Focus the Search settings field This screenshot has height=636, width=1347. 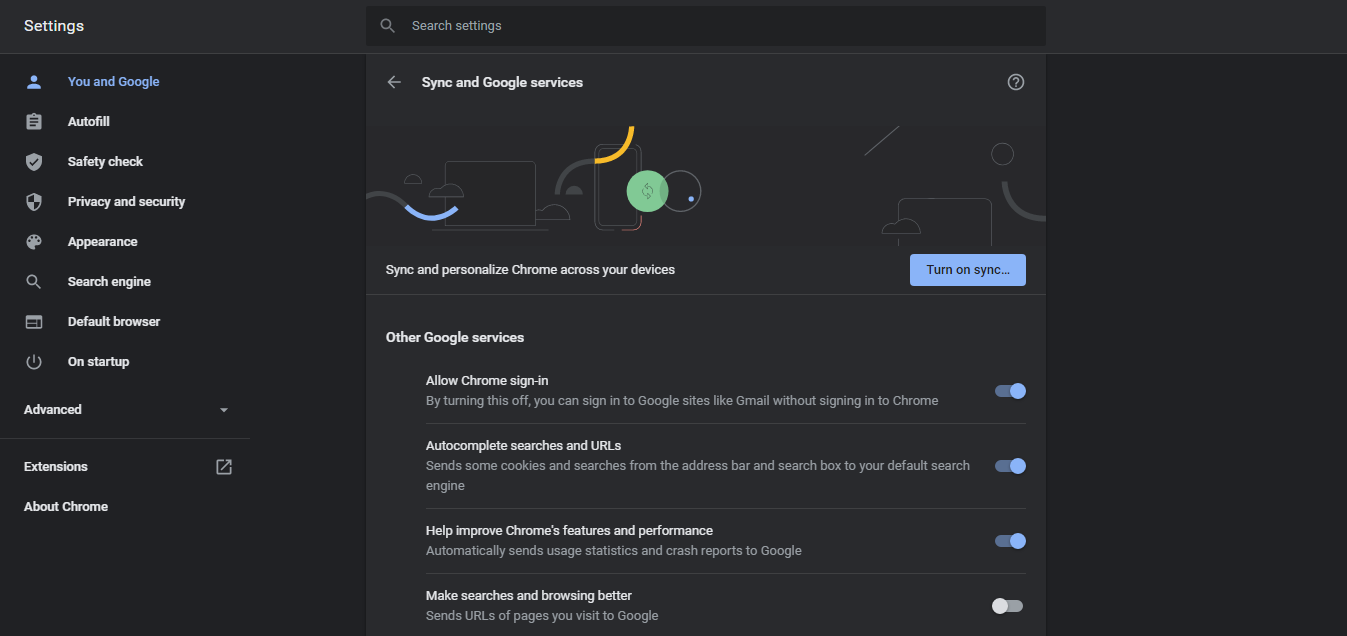click(x=705, y=26)
